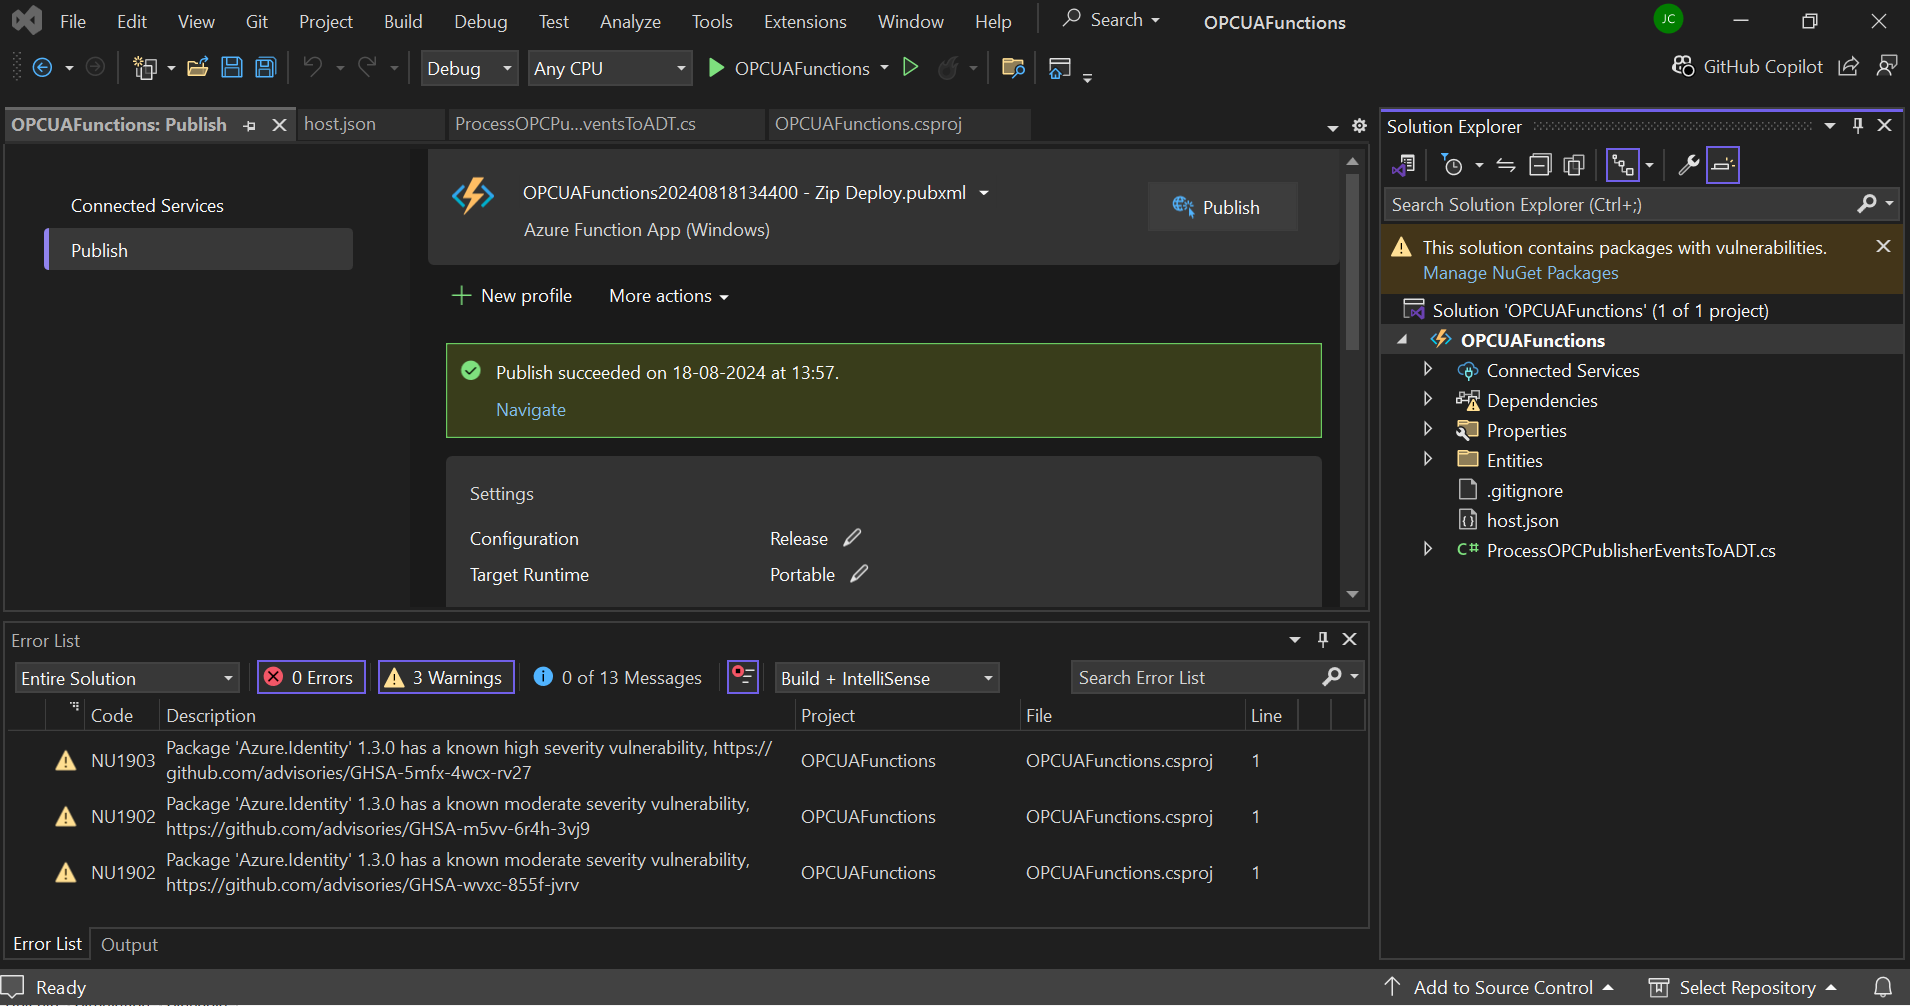This screenshot has height=1006, width=1910.
Task: Edit Target Runtime with the pencil icon next to Portable
Action: click(x=859, y=574)
